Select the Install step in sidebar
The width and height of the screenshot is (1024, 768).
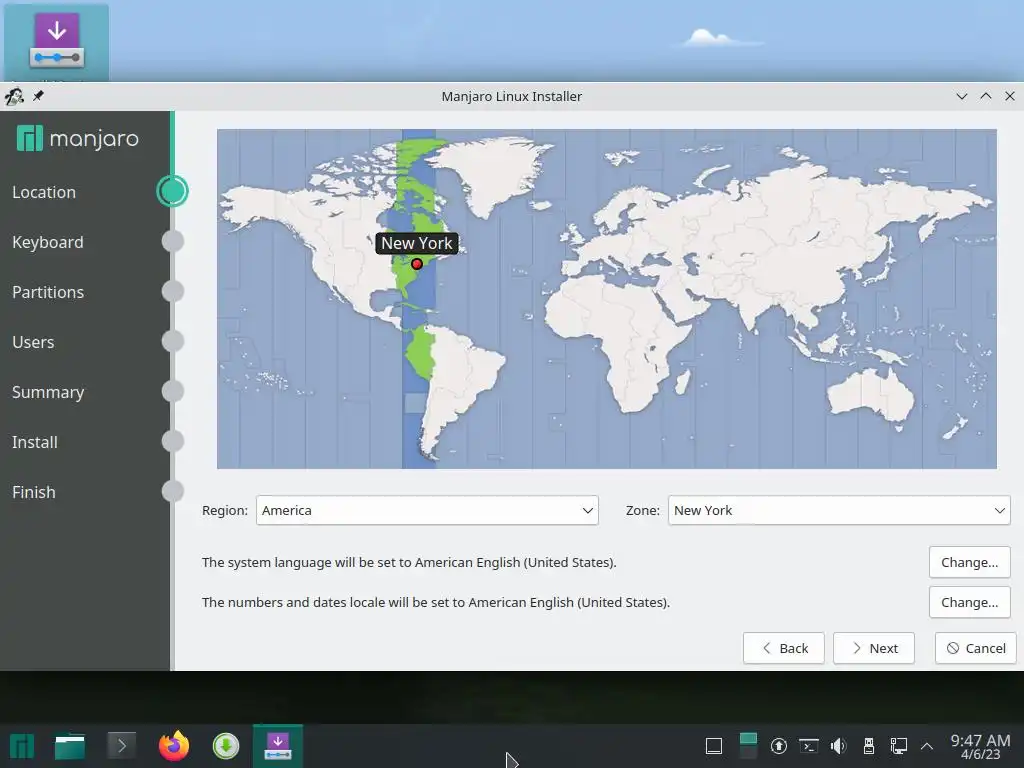pyautogui.click(x=35, y=442)
